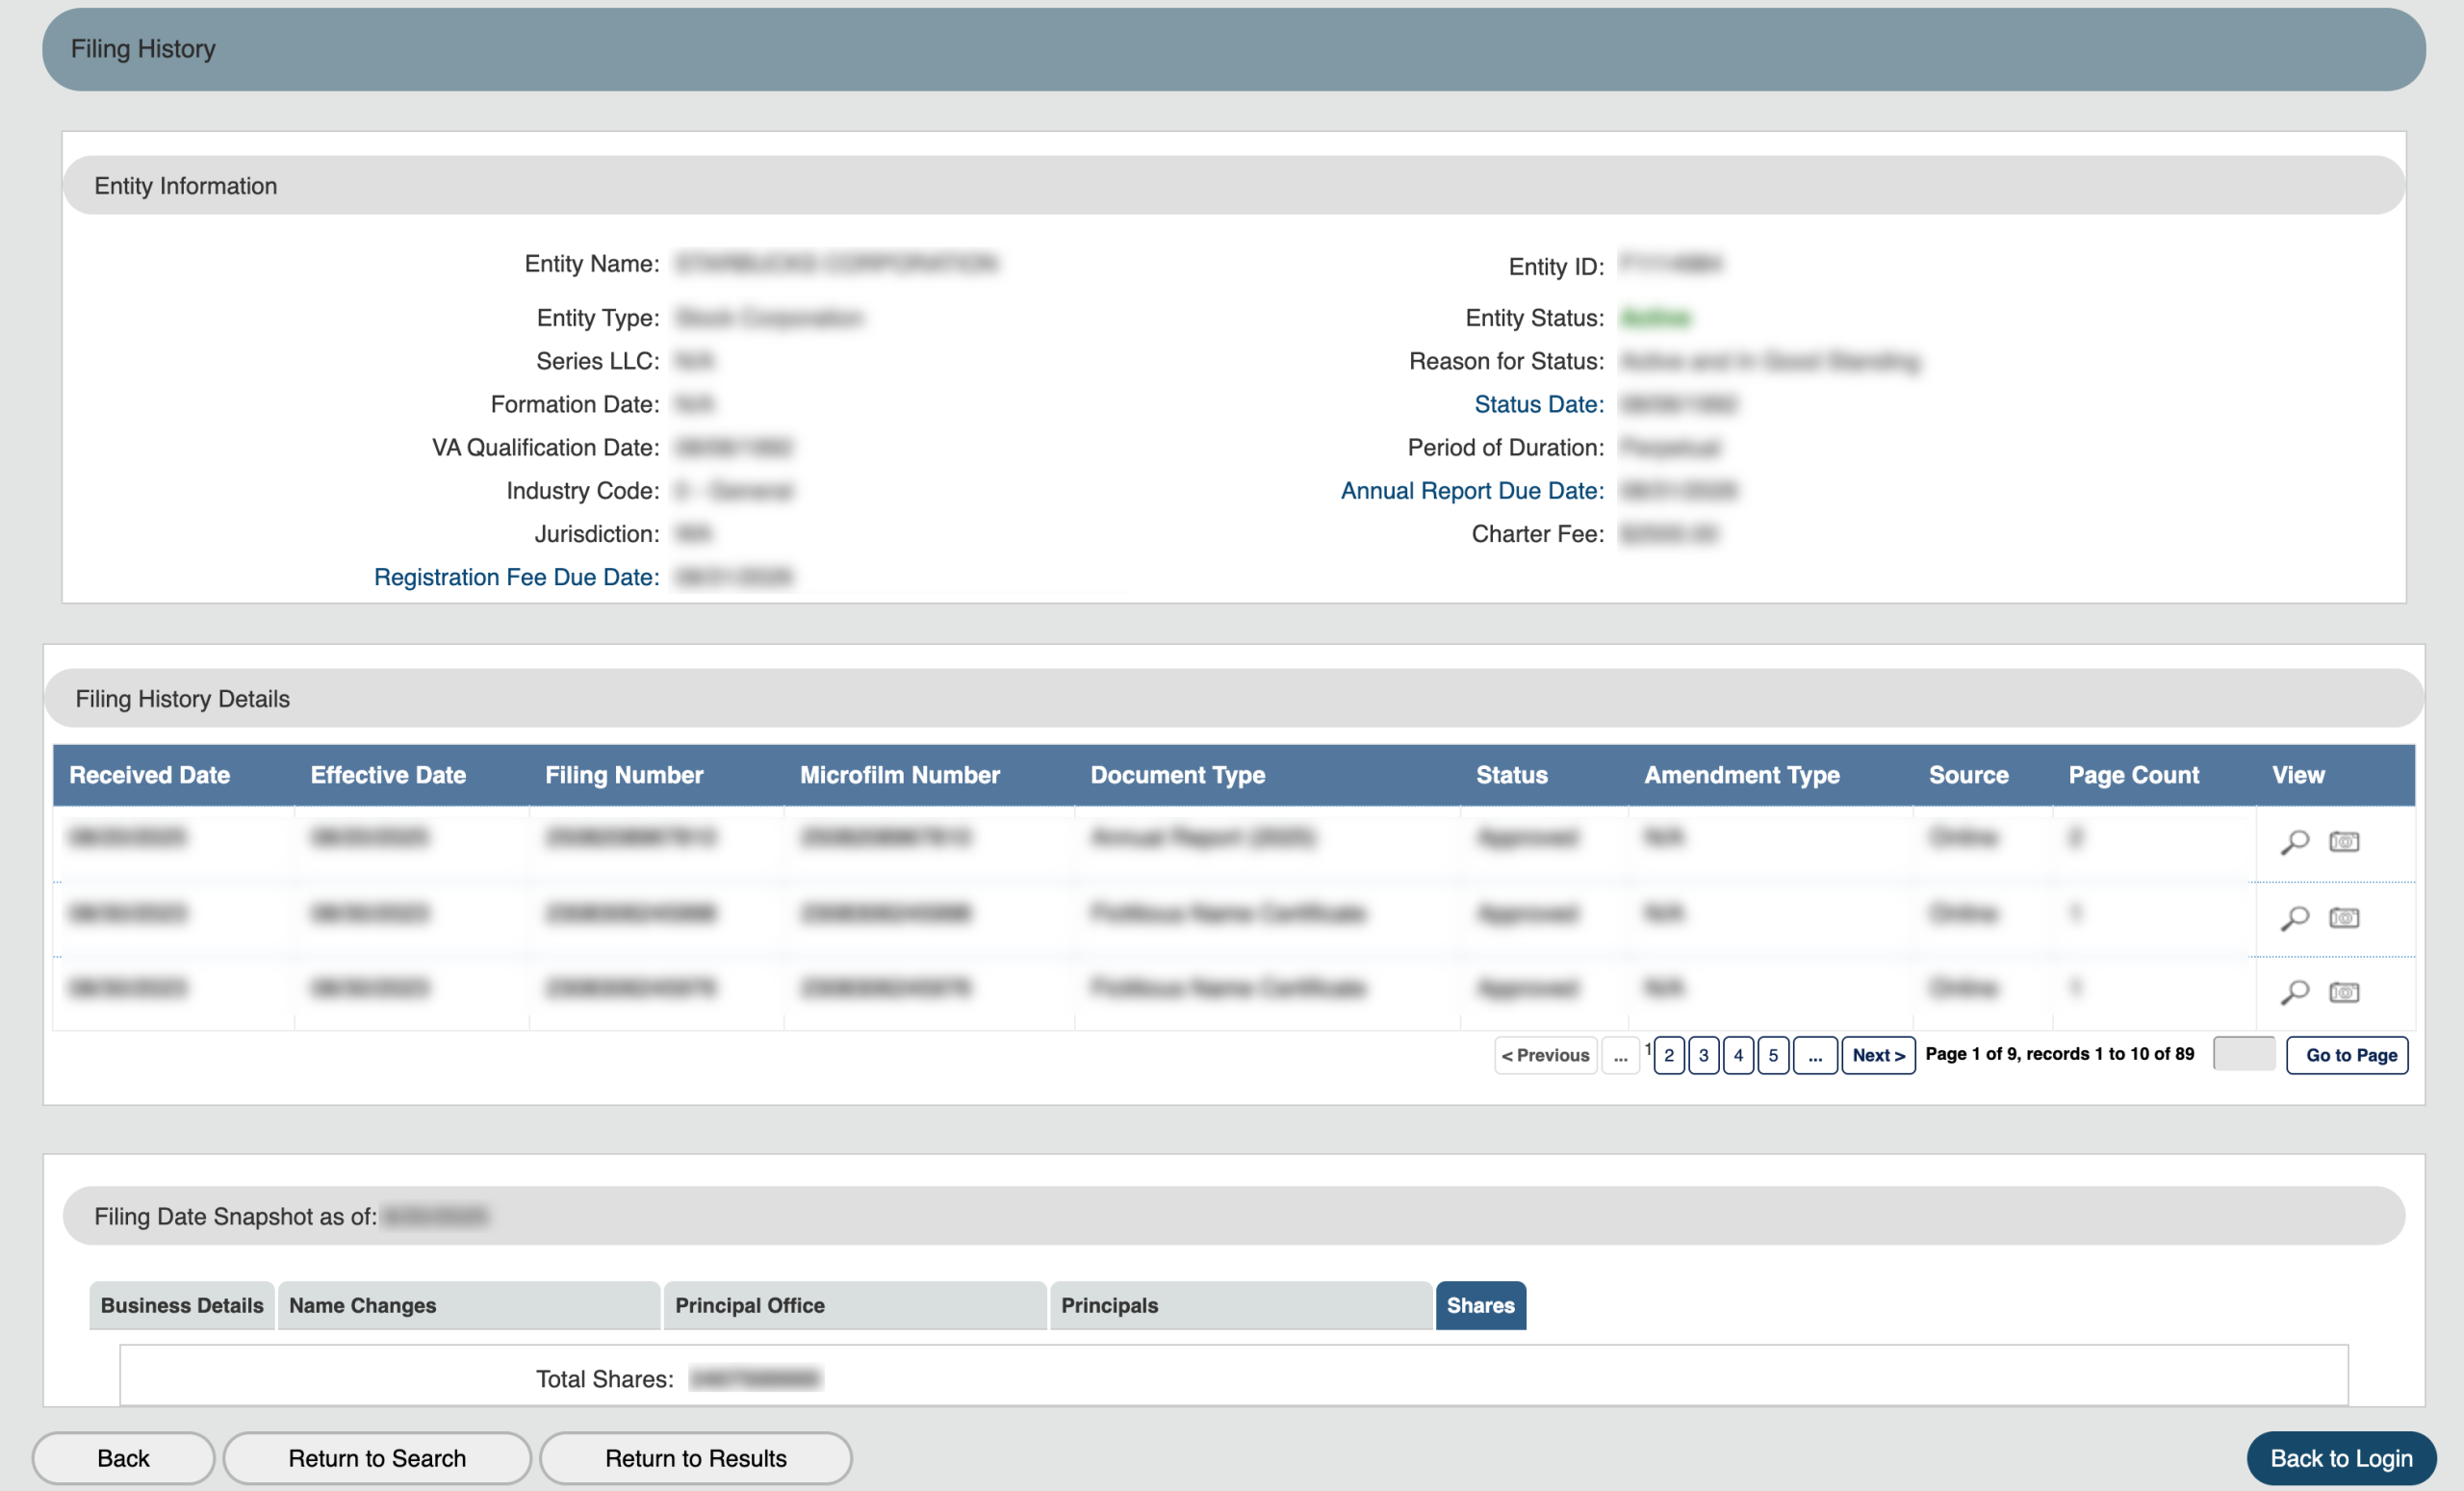Screen dimensions: 2464x1491
Task: Click the Back button
Action: pyautogui.click(x=123, y=1458)
